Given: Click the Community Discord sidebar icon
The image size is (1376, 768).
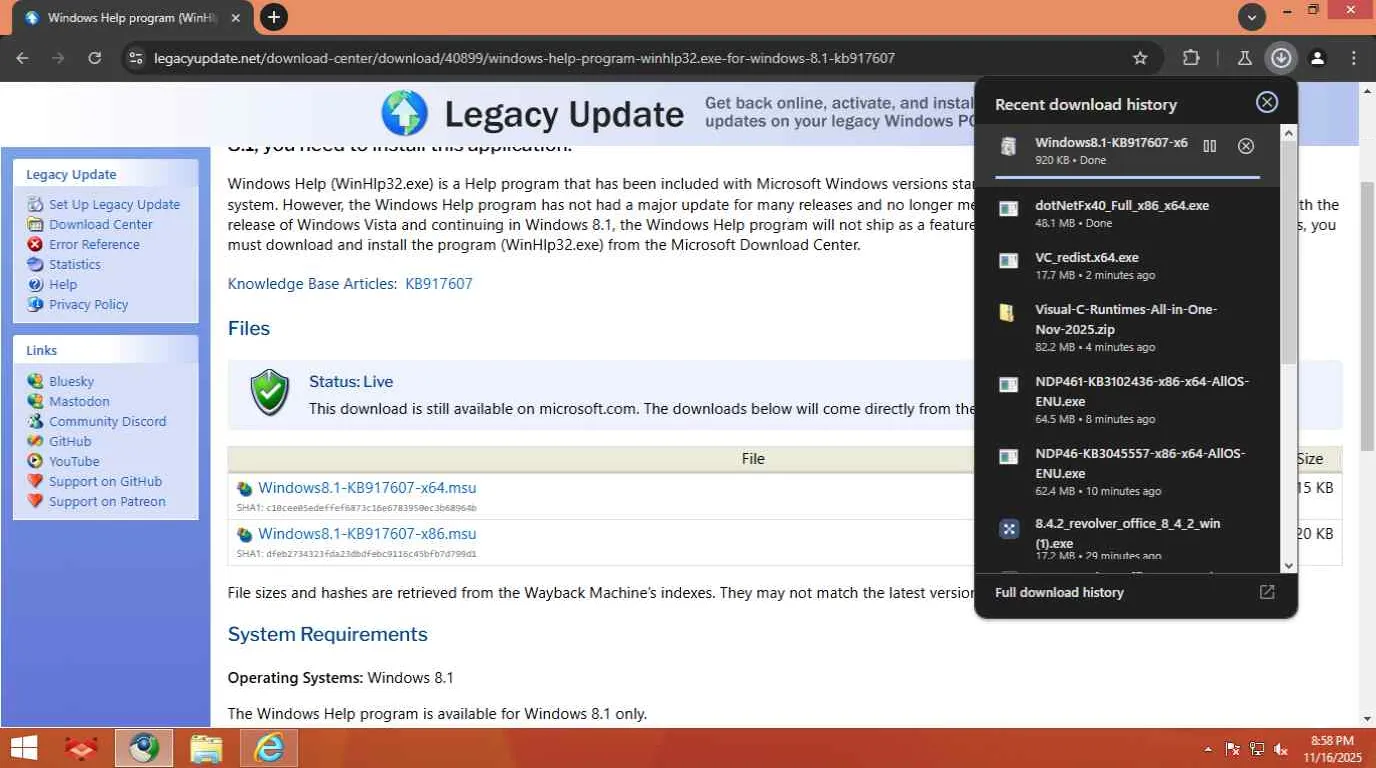Looking at the screenshot, I should pos(36,421).
